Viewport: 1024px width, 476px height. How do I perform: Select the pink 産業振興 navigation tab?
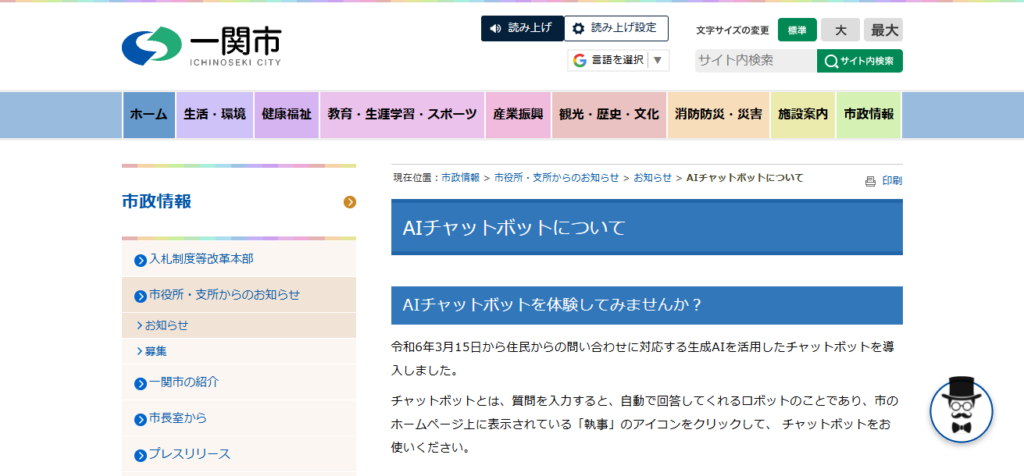coord(517,114)
